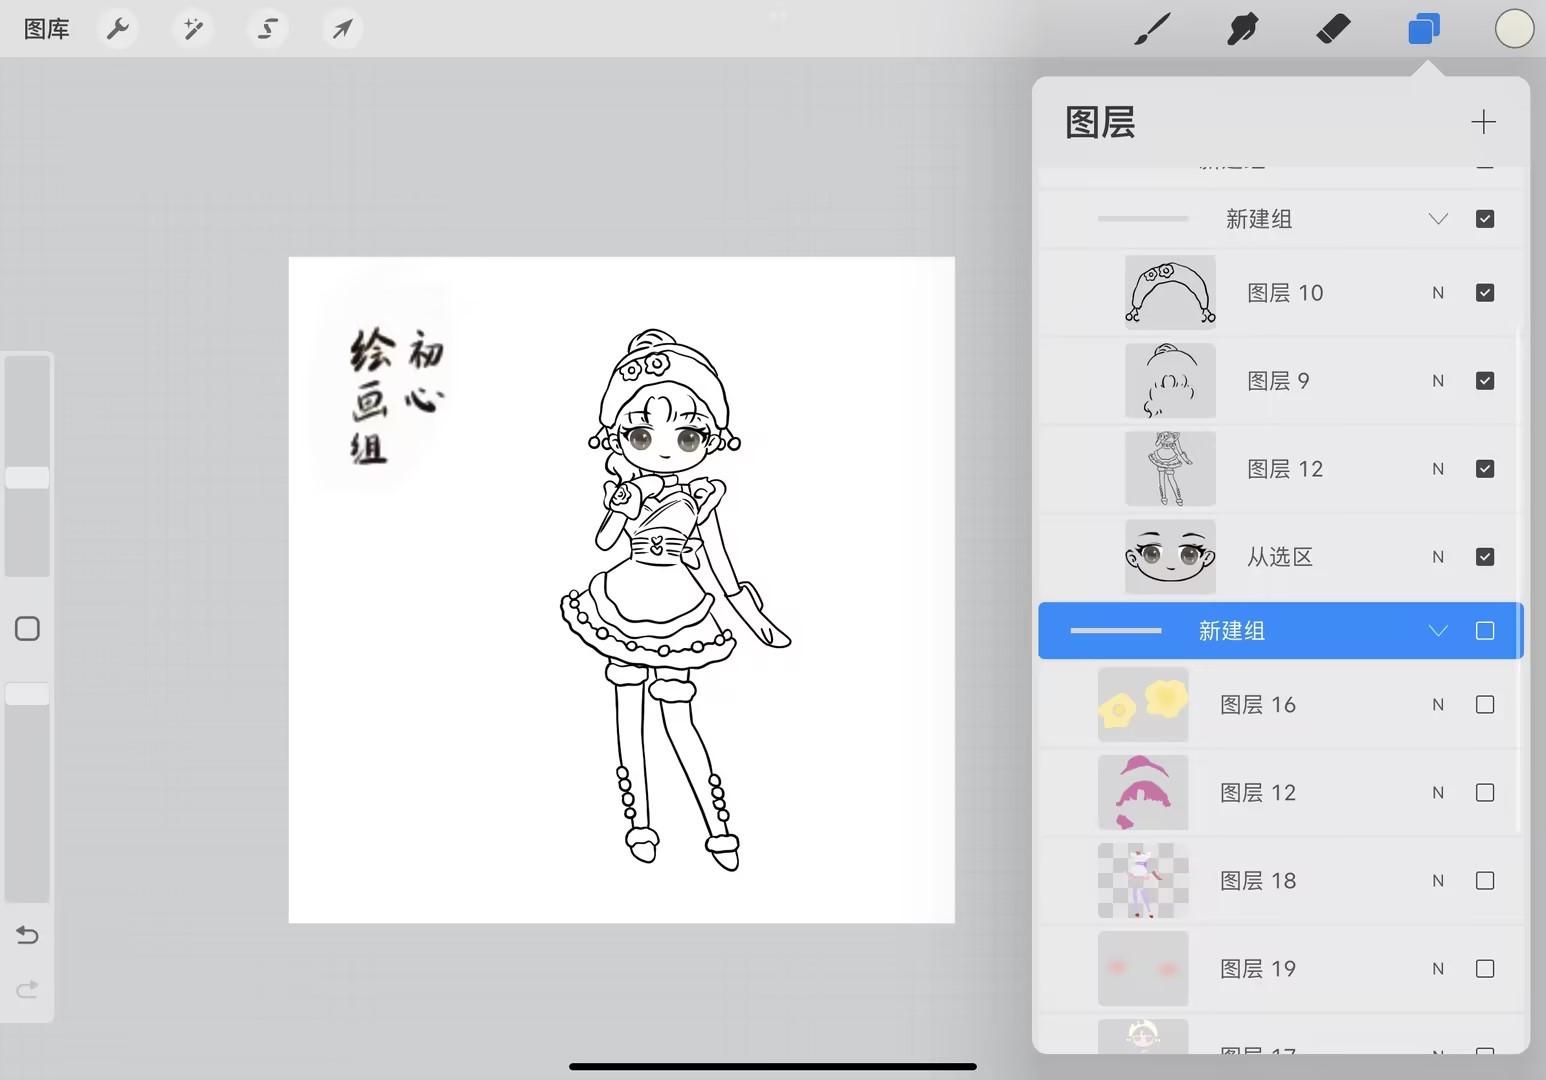Adjust the brush opacity slider handle
1546x1080 pixels.
[x=27, y=694]
